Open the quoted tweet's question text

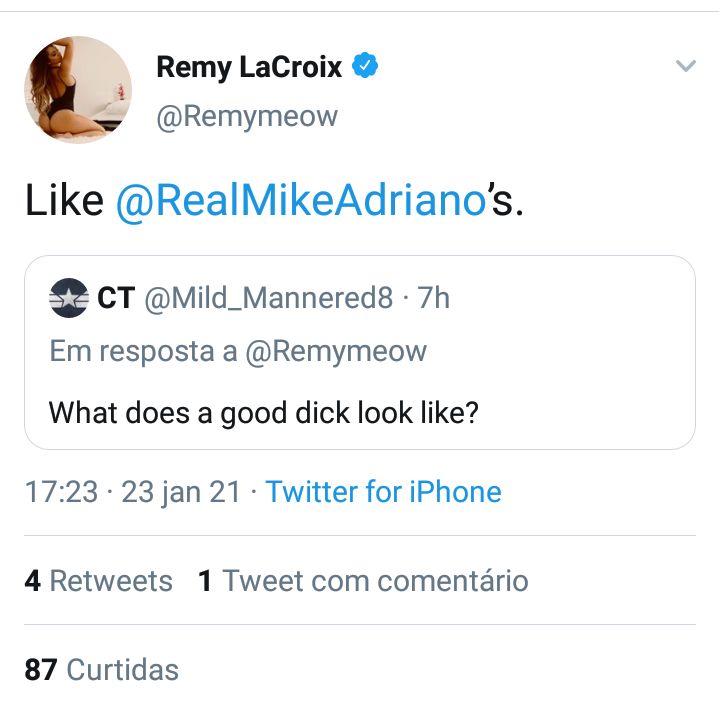pos(263,412)
